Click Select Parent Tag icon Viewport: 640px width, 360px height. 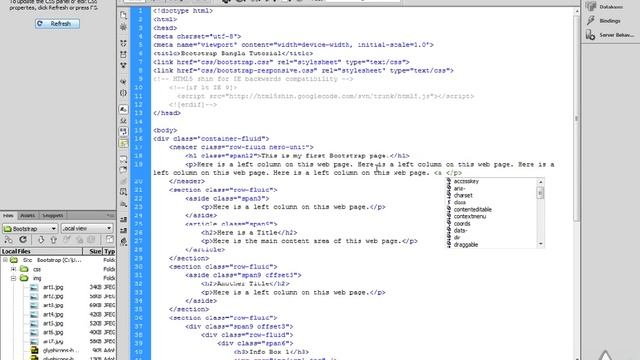[123, 82]
